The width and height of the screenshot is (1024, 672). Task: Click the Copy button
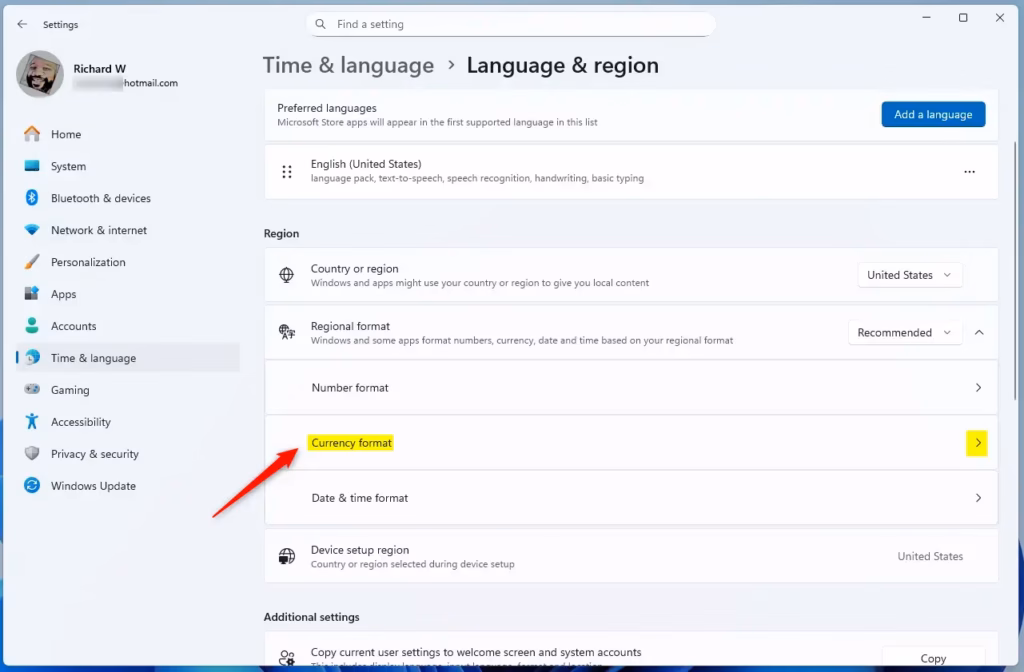(933, 658)
